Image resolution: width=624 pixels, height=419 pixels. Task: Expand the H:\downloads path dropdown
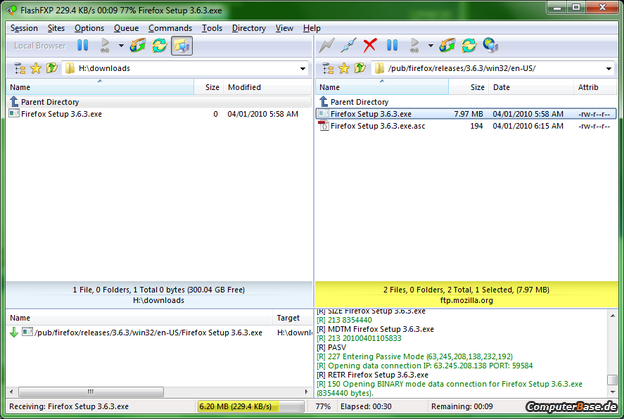[x=303, y=69]
